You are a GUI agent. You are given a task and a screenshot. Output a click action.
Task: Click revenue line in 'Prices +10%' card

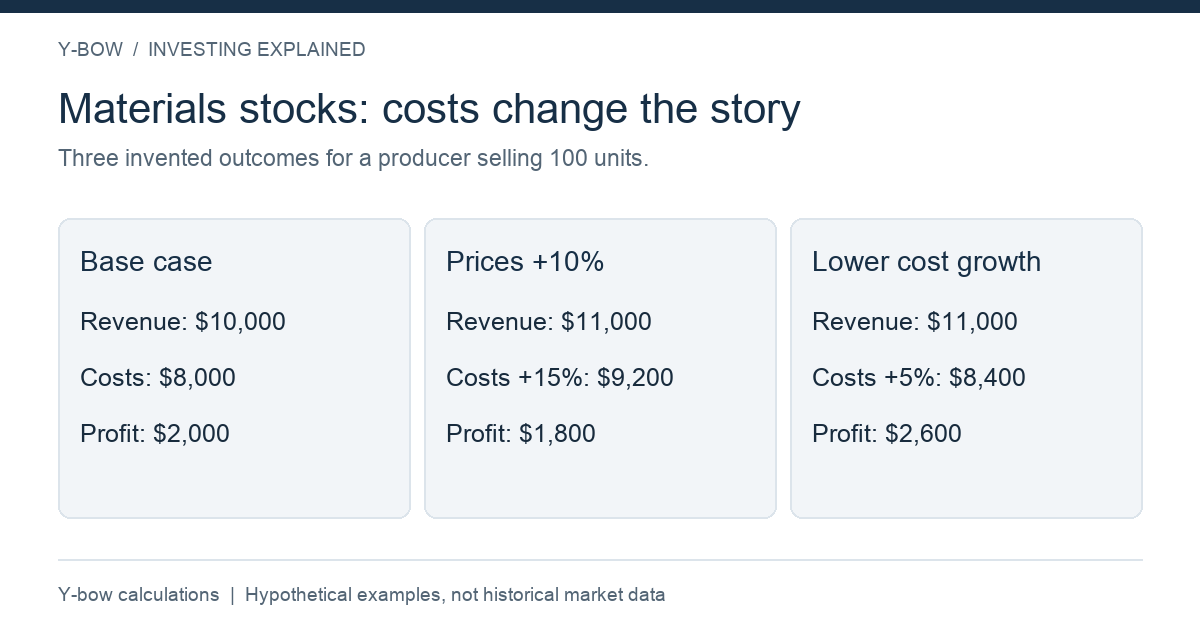tap(549, 322)
